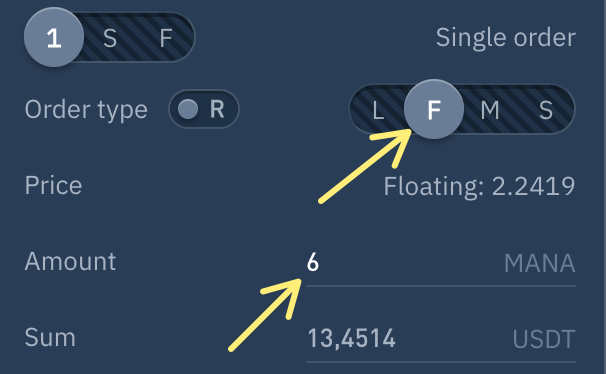Select "L" in the L-F-M-S selector
The width and height of the screenshot is (606, 374).
tap(378, 110)
